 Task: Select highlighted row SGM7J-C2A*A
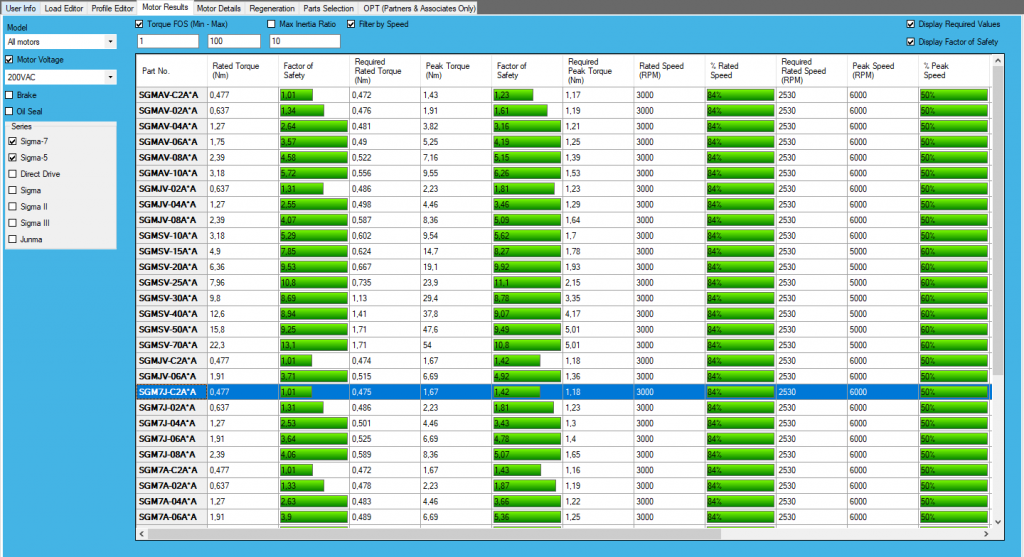click(x=564, y=392)
